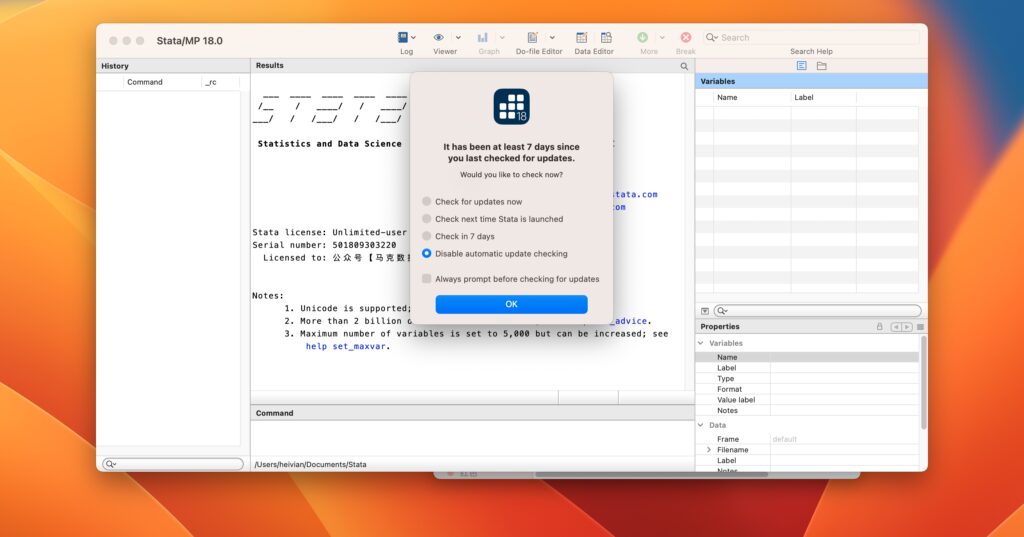Open the Graph dropdown arrow
The height and width of the screenshot is (537, 1024).
click(502, 38)
